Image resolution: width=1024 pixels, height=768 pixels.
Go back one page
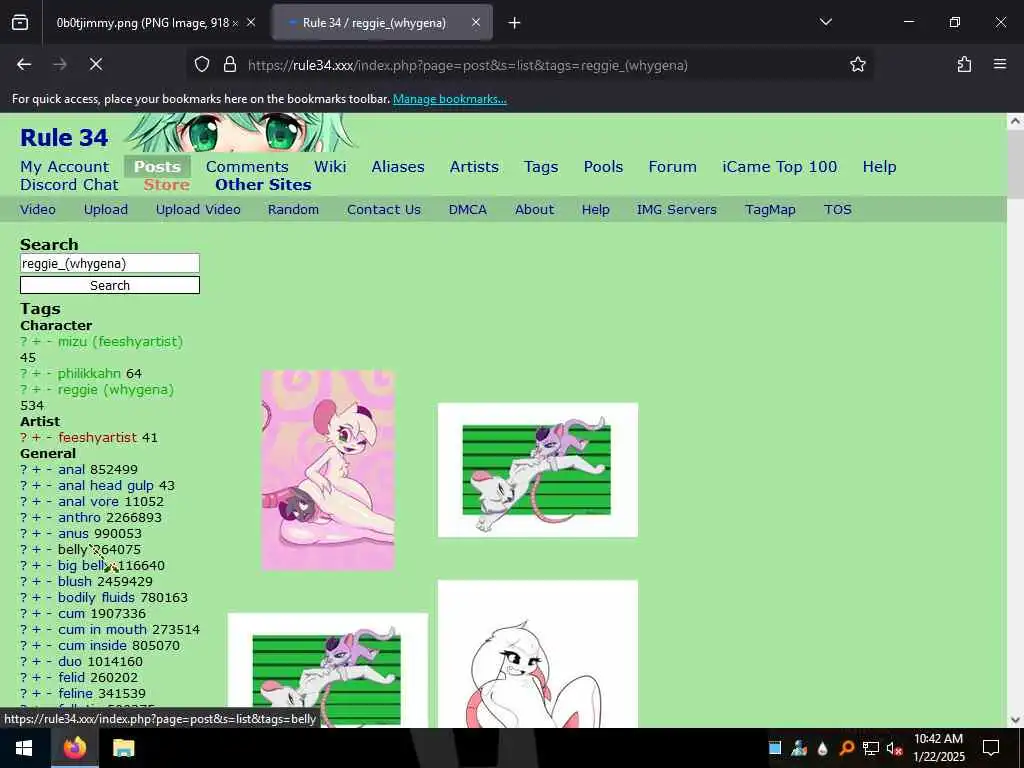coord(24,65)
